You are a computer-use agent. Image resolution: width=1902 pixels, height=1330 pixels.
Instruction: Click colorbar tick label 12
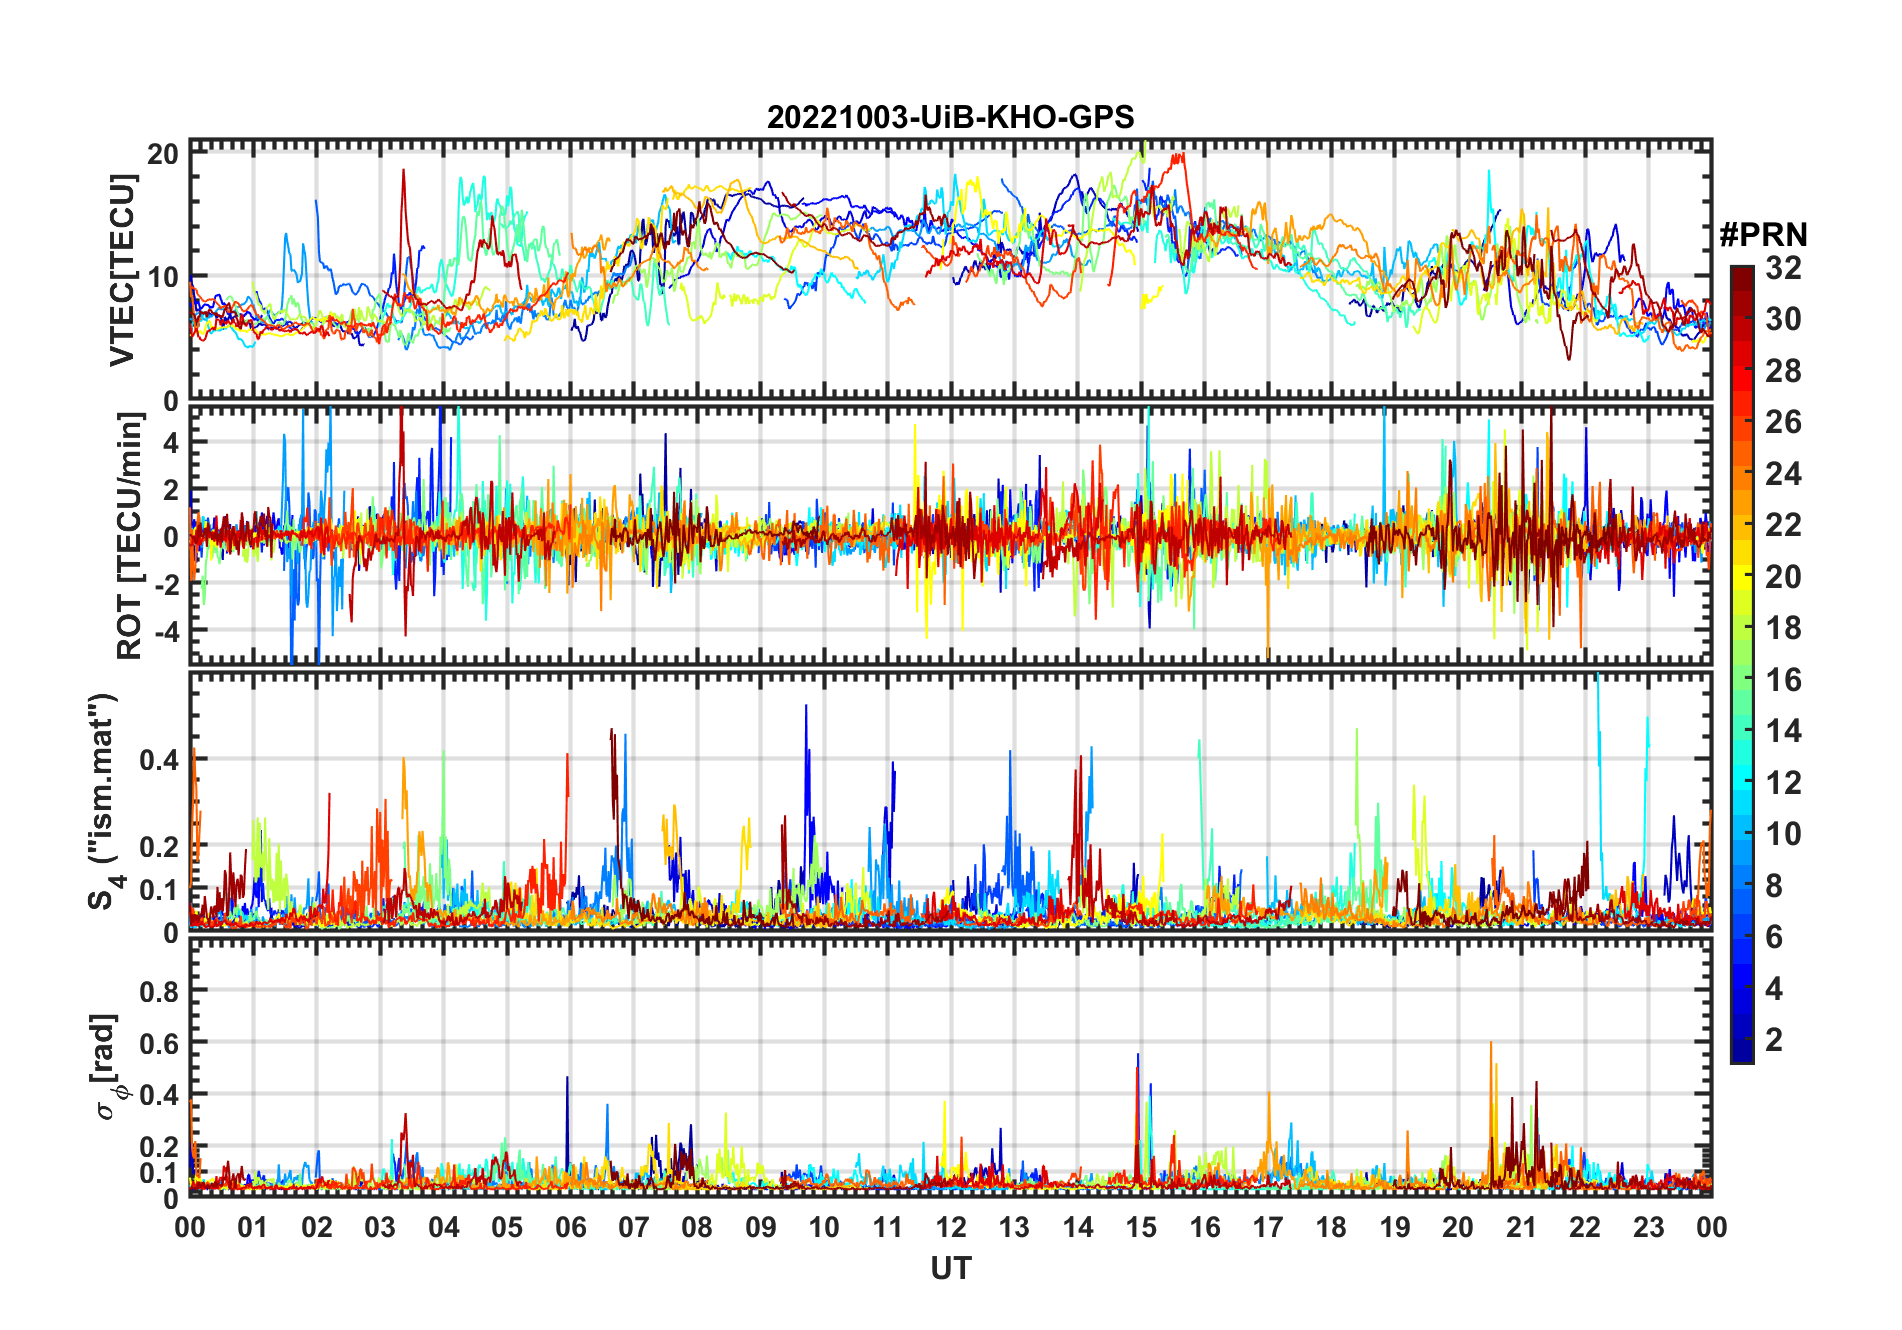point(1783,783)
